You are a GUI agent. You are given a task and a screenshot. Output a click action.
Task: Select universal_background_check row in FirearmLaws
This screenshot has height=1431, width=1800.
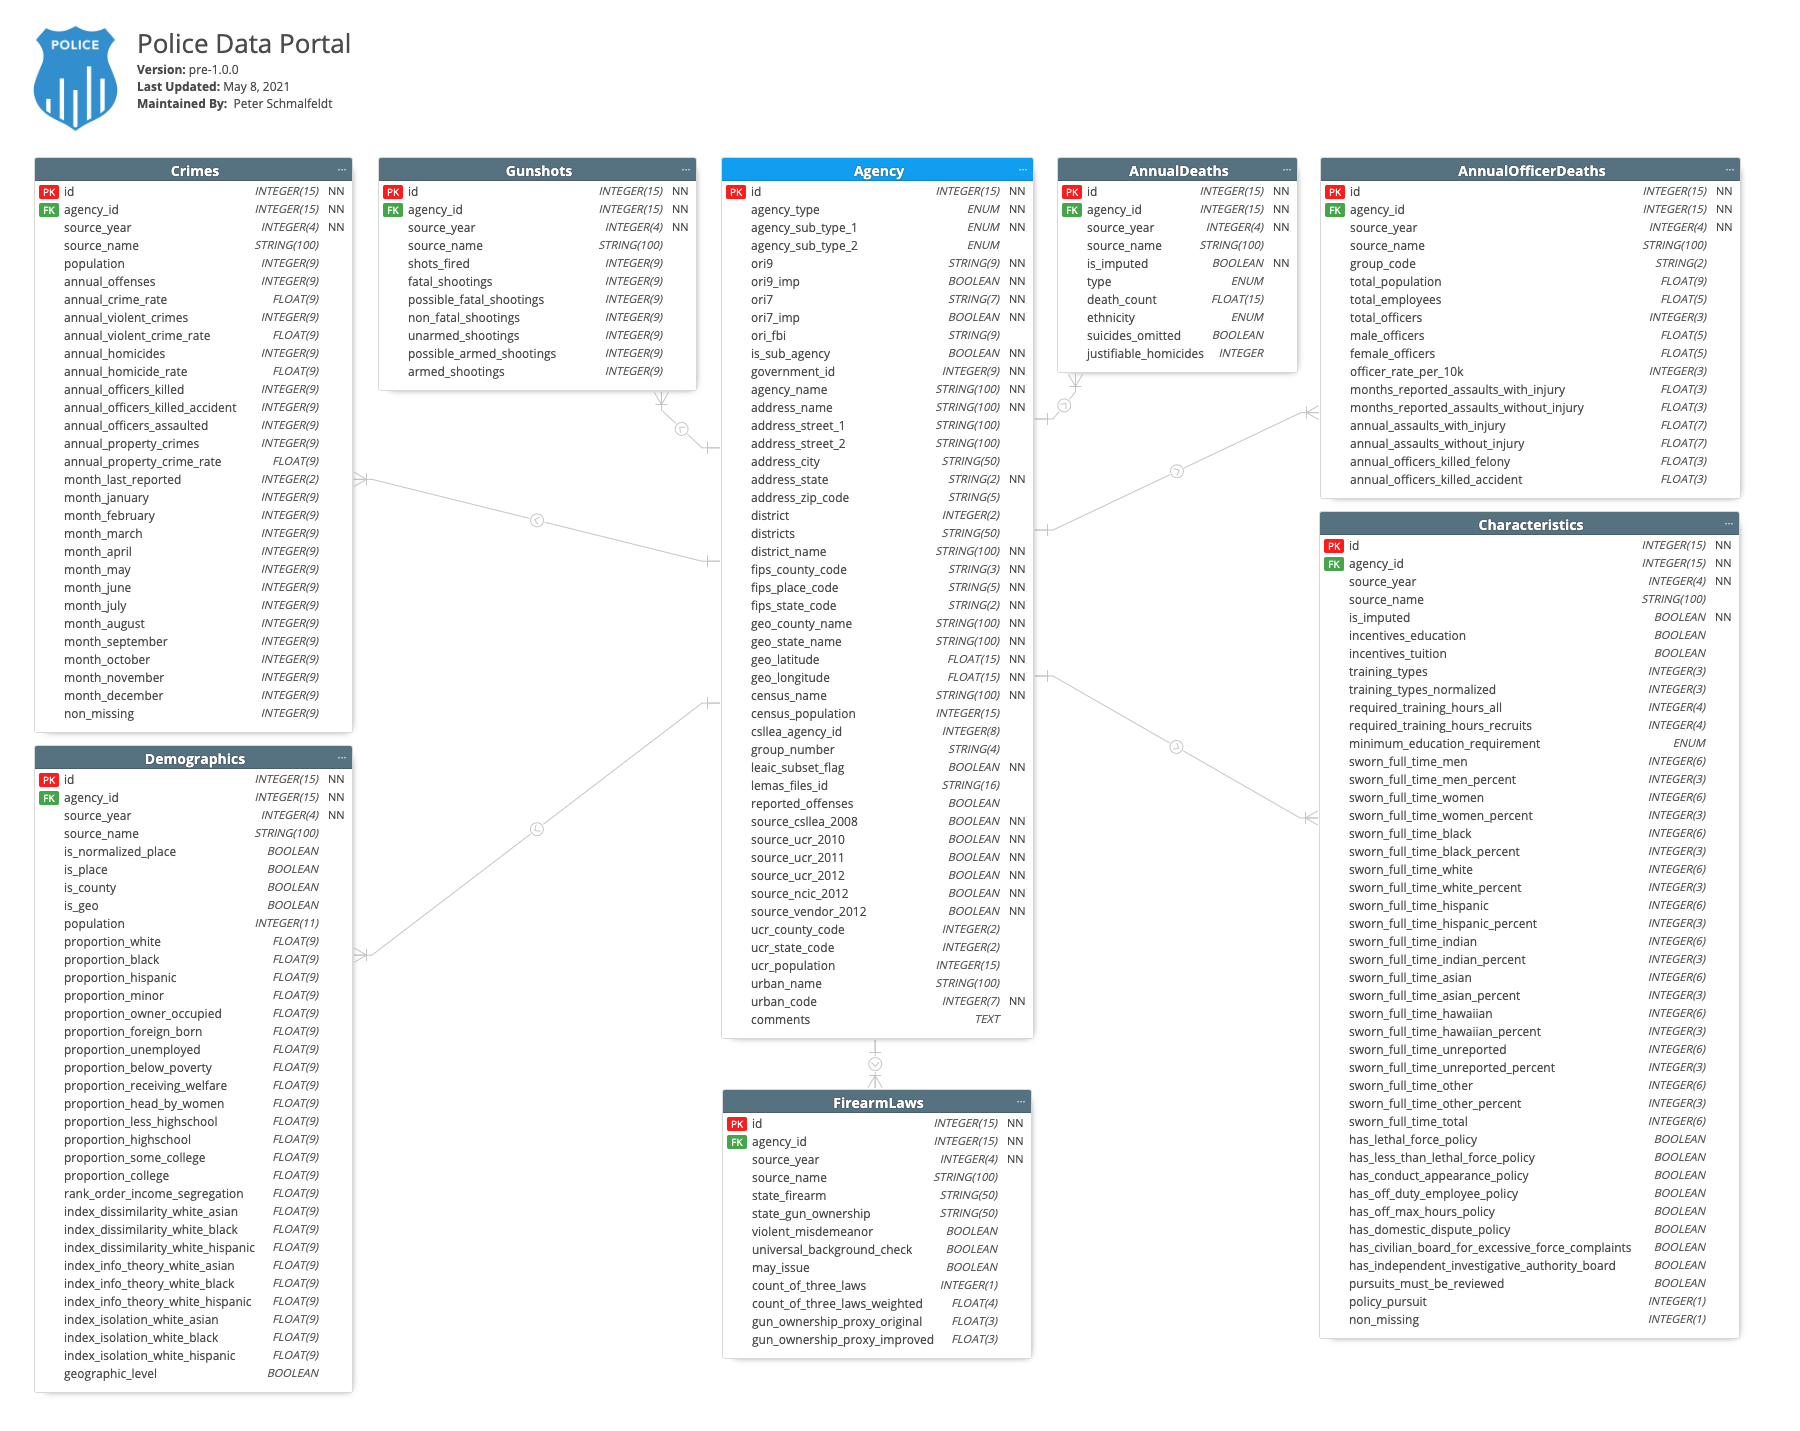click(877, 1250)
